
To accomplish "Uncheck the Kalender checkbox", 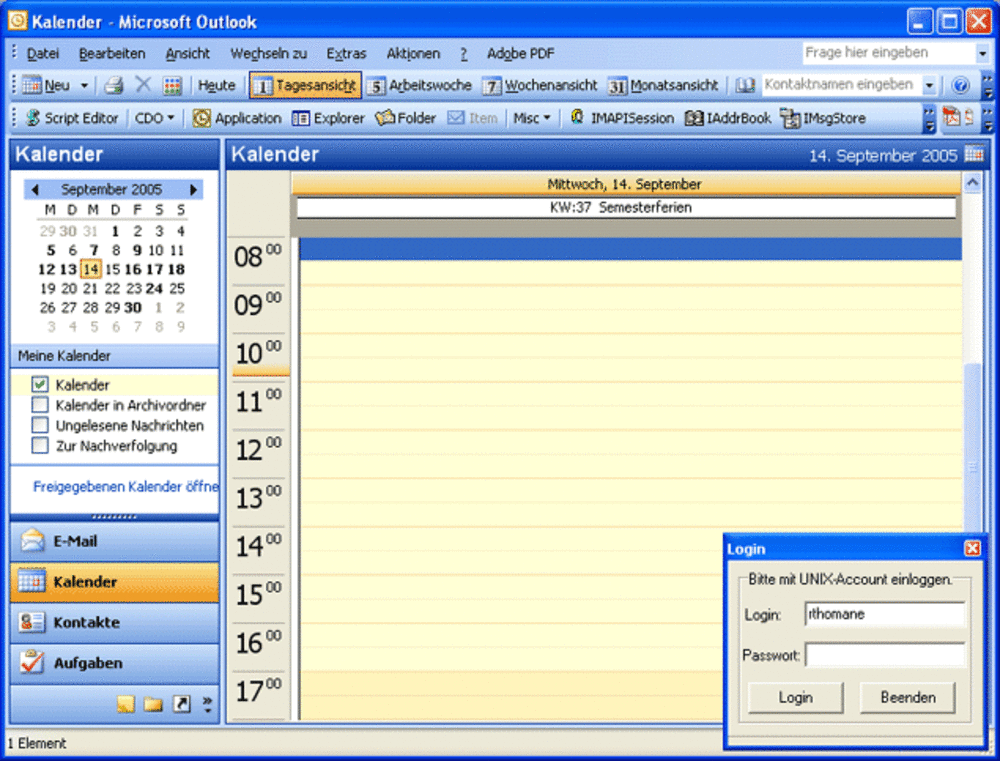I will (40, 385).
